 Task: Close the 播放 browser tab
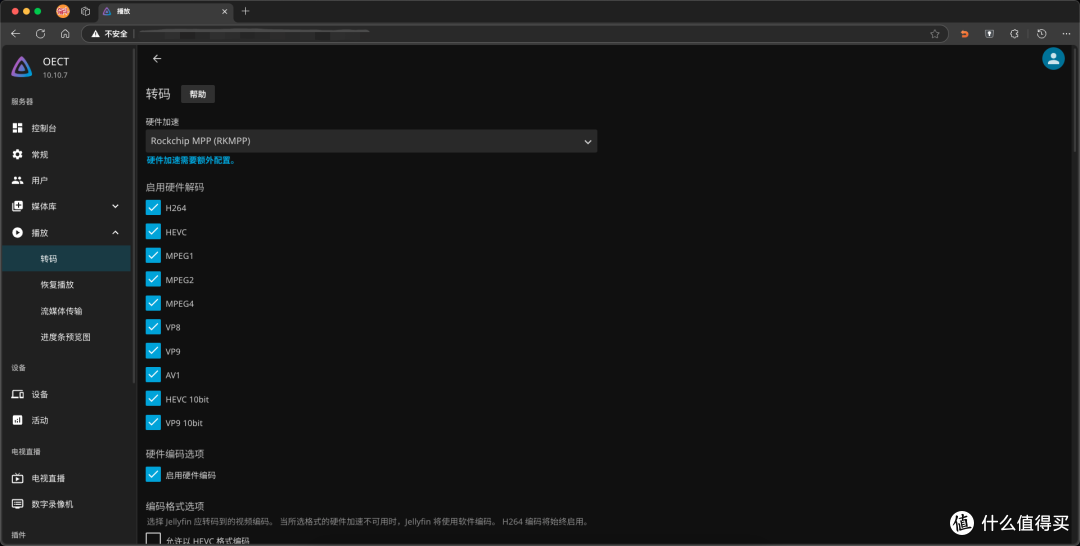[225, 11]
